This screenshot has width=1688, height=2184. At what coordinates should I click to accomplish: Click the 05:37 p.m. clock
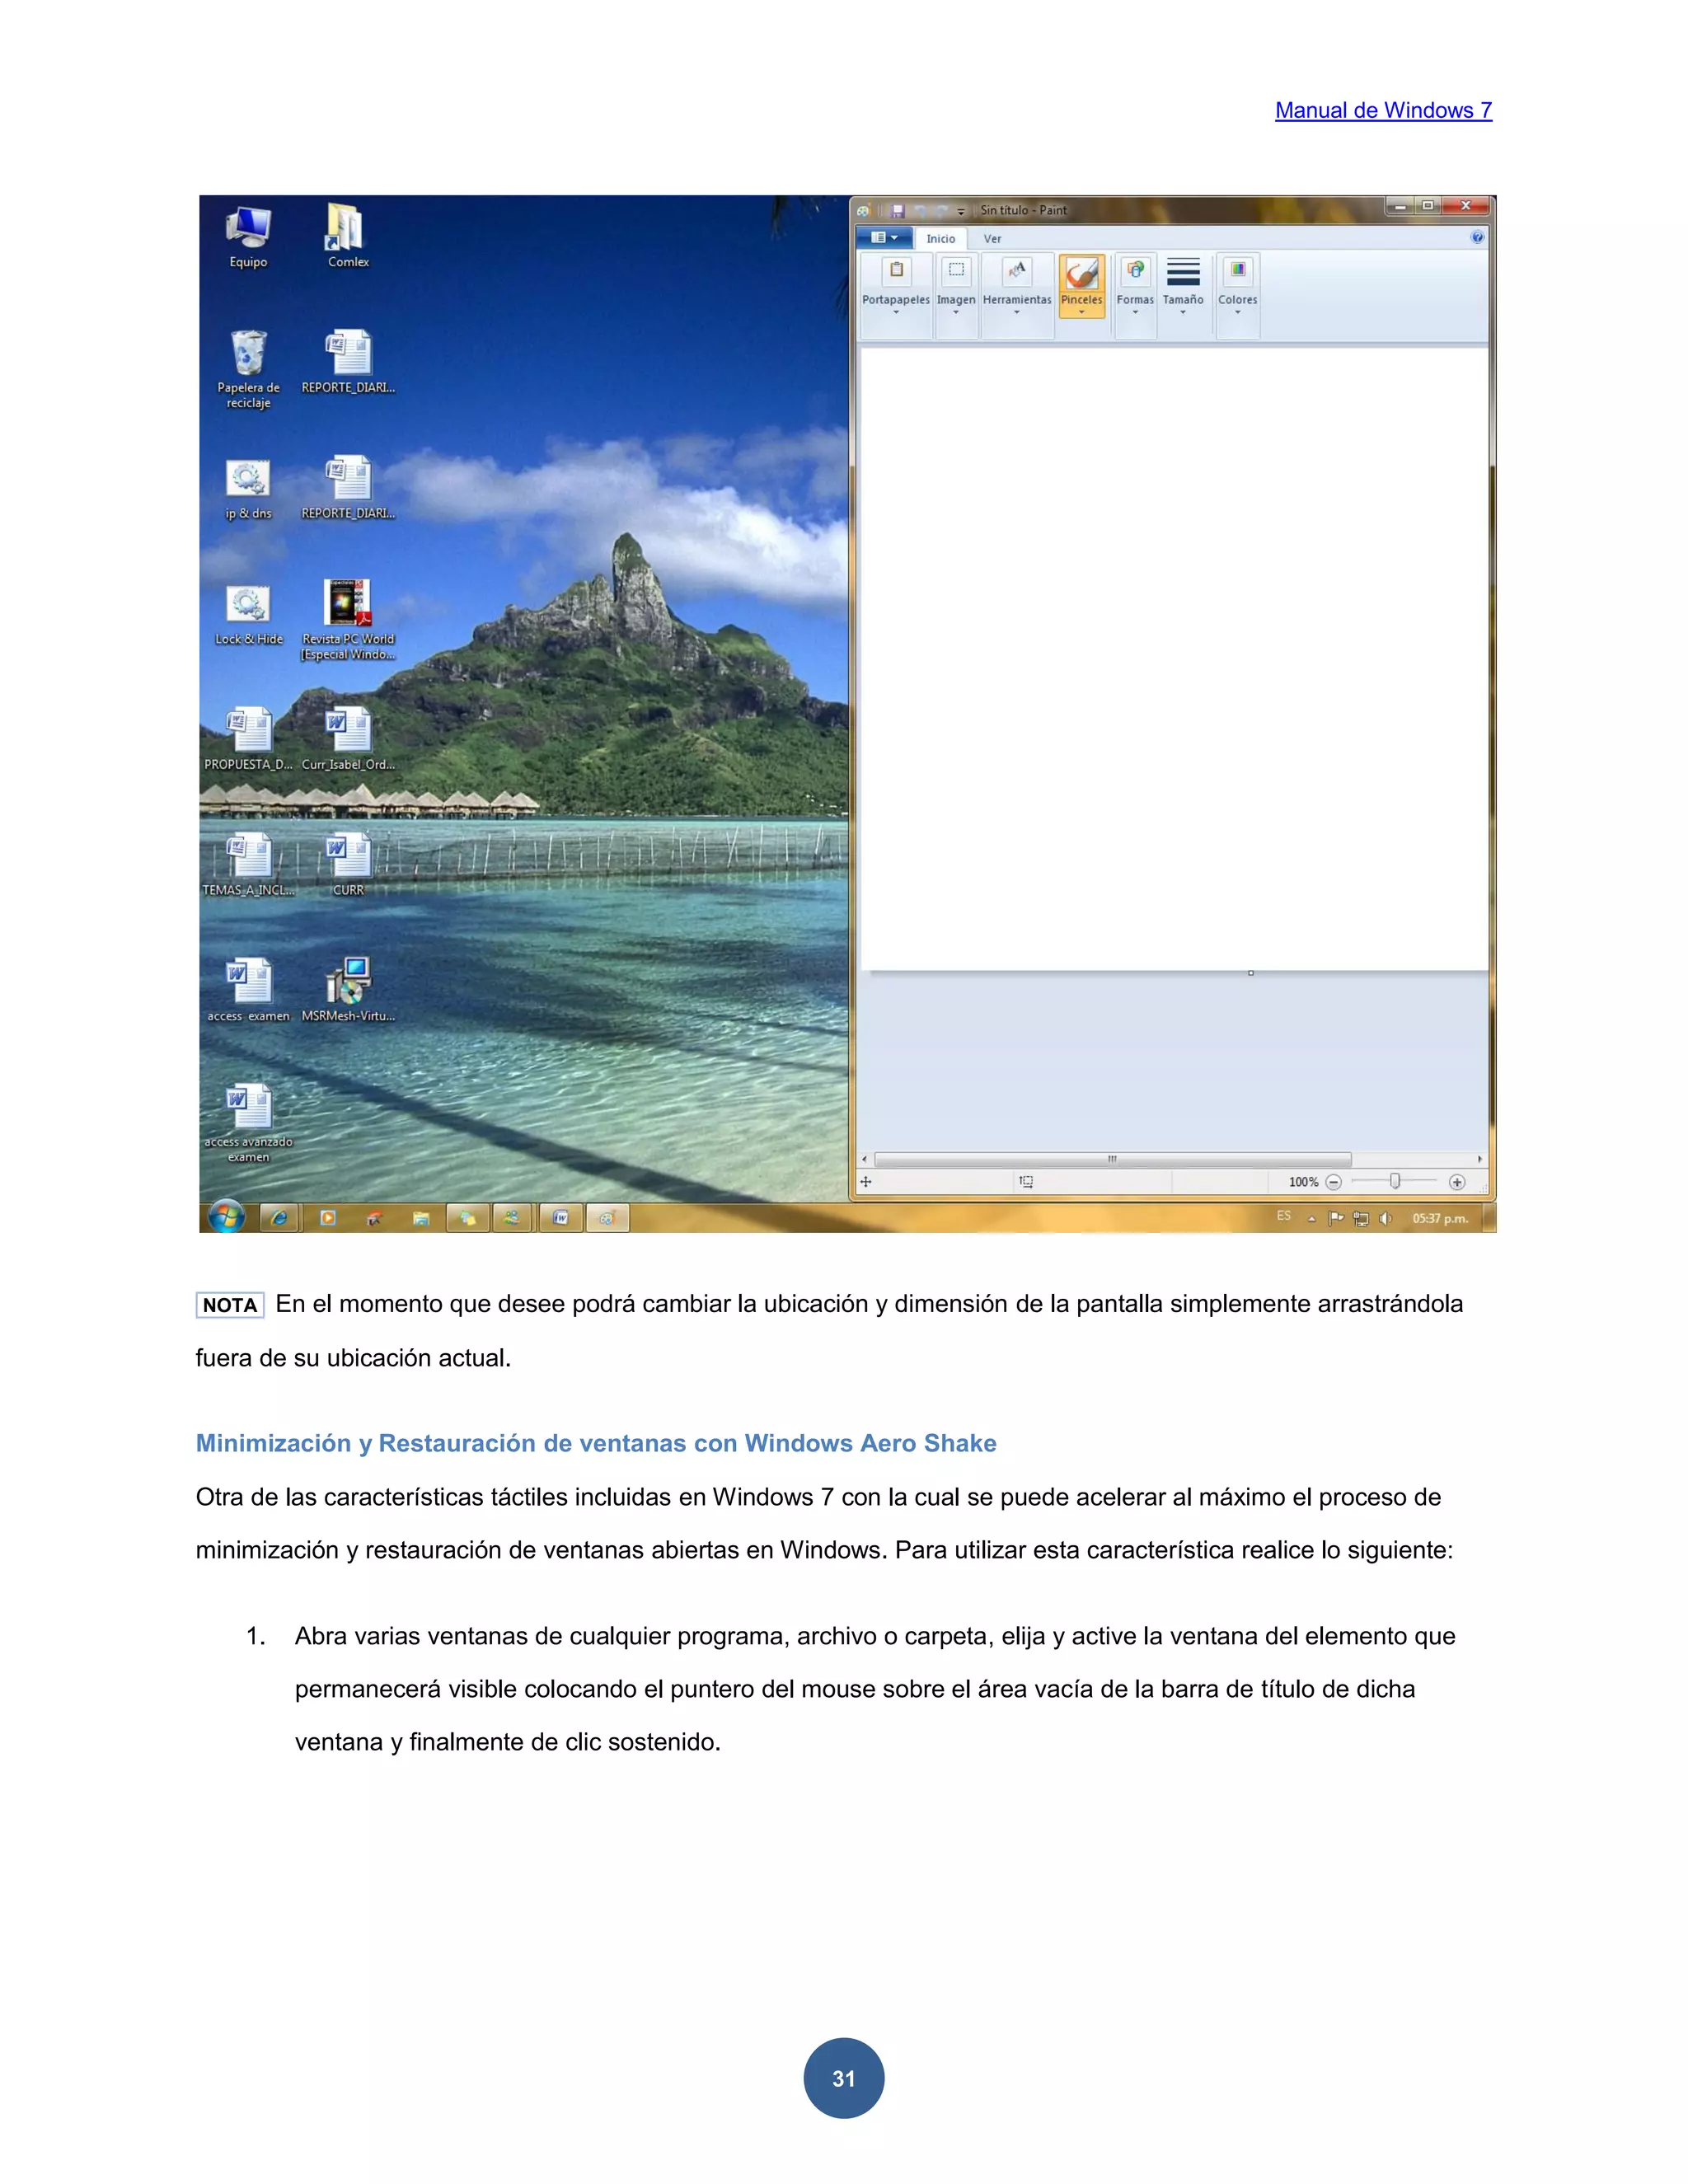[x=1440, y=1218]
